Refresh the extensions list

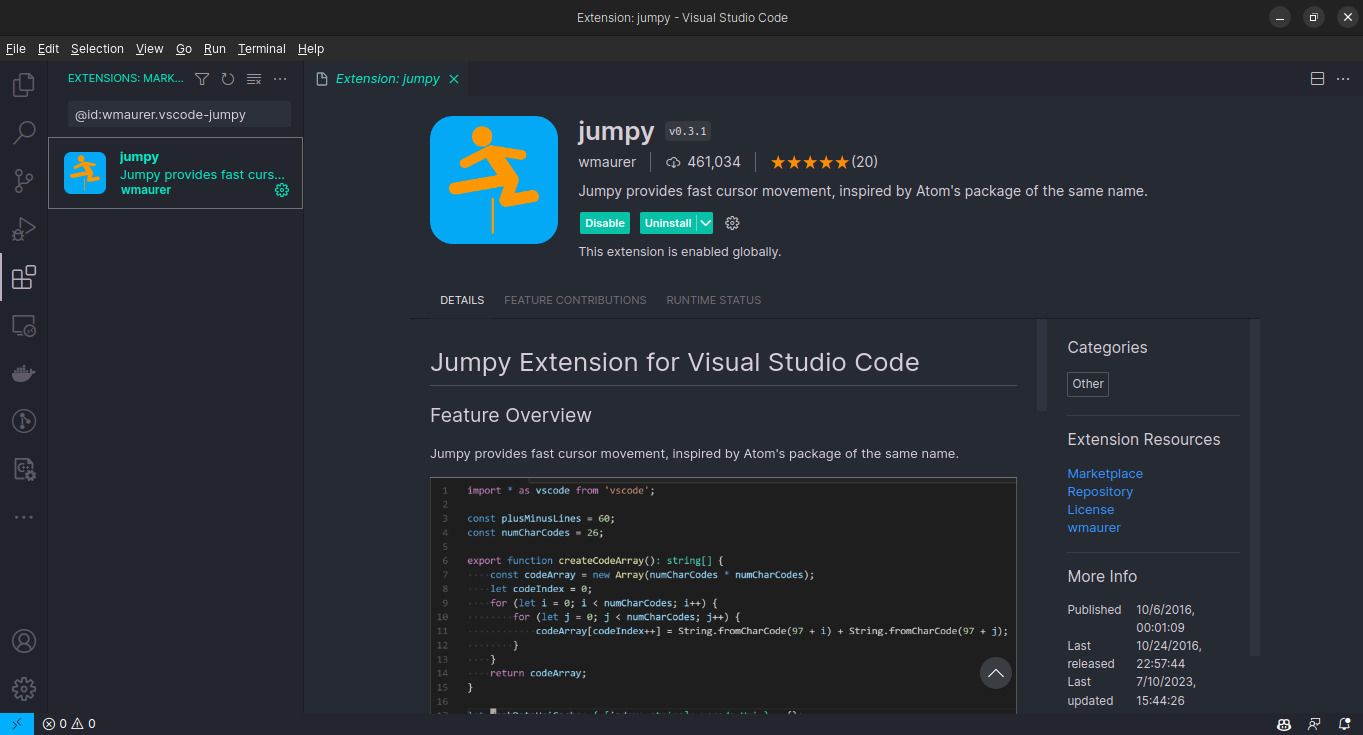pyautogui.click(x=227, y=78)
